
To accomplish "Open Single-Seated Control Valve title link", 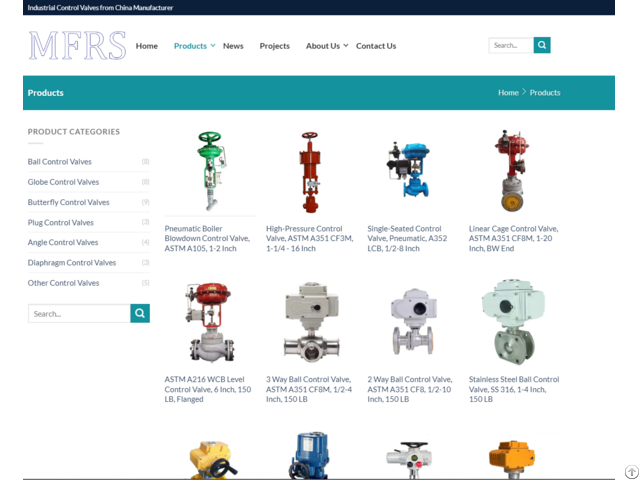I will (407, 238).
